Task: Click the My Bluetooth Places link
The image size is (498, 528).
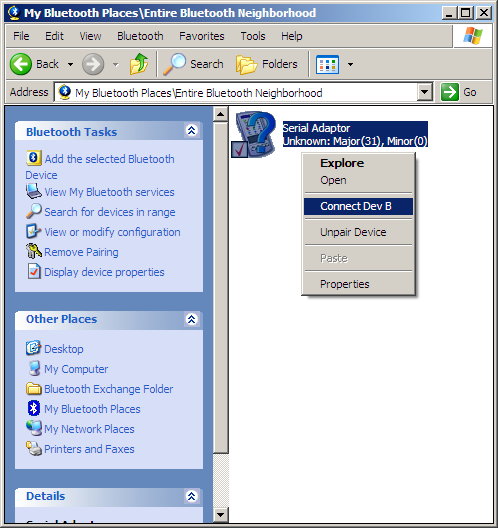Action: click(92, 409)
